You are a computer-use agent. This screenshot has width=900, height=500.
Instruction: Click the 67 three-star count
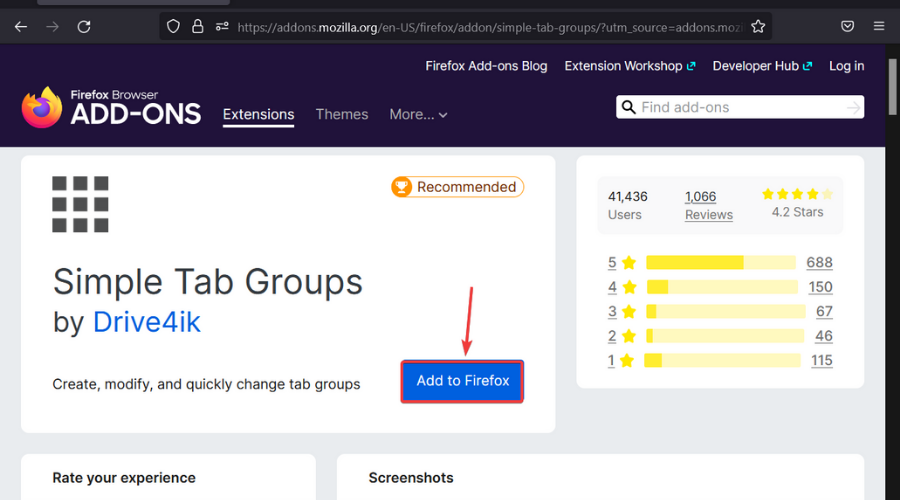(824, 312)
